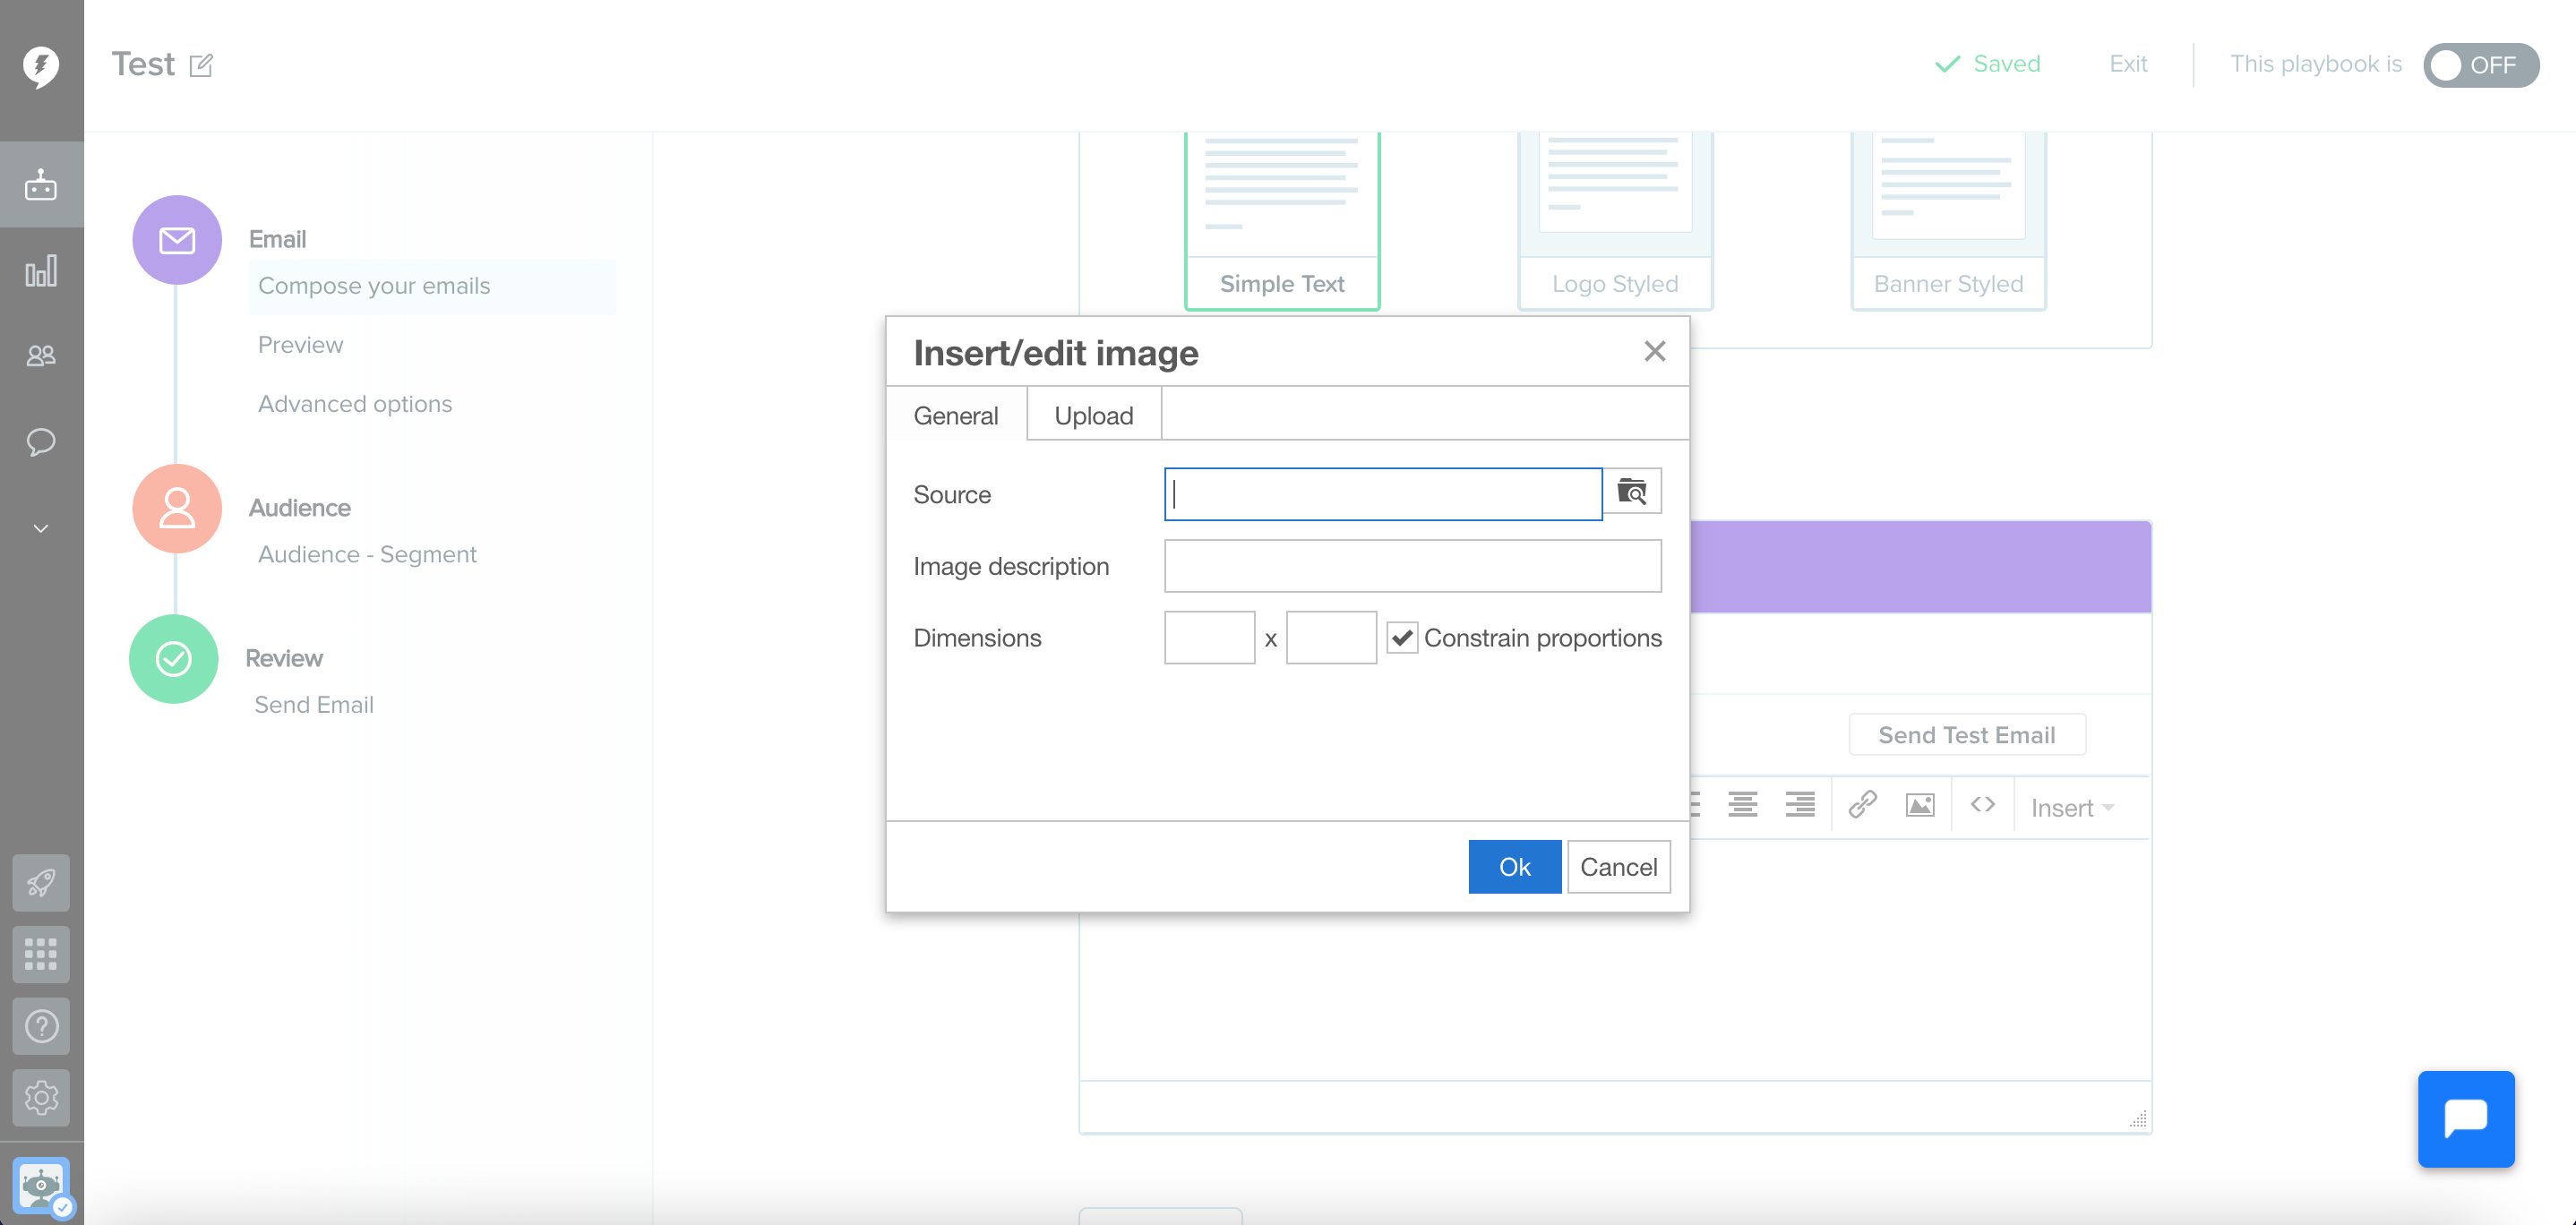Click the browse file icon next to Source
Viewport: 2576px width, 1225px height.
[x=1632, y=492]
